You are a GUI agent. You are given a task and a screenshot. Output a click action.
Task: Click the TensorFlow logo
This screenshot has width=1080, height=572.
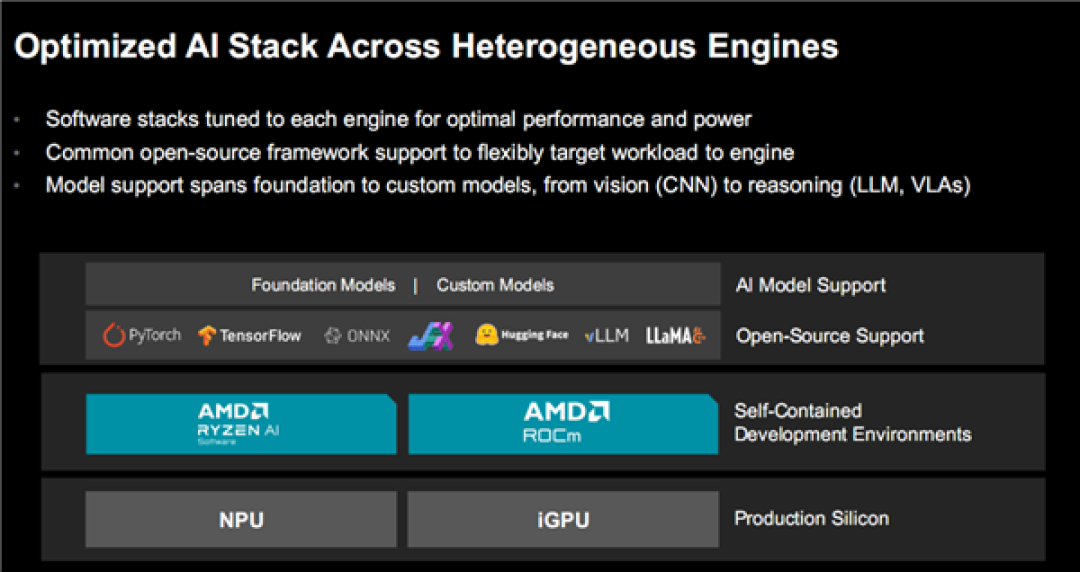249,336
